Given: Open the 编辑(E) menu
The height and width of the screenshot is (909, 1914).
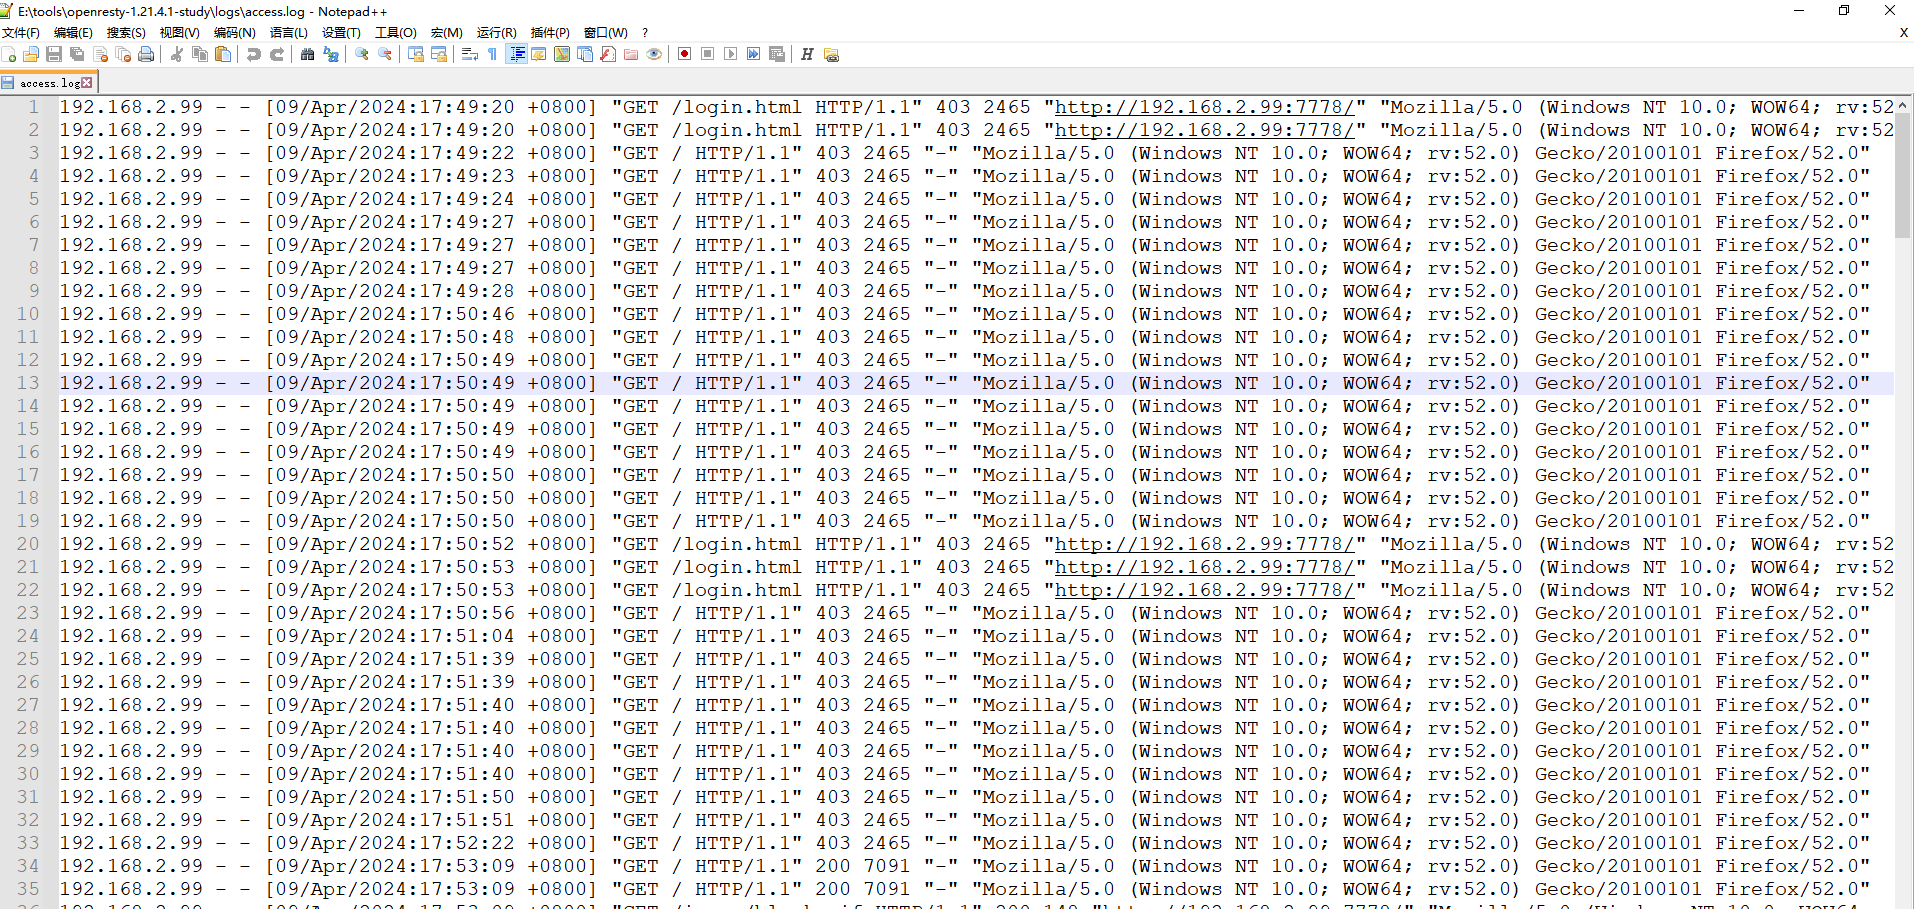Looking at the screenshot, I should 73,33.
